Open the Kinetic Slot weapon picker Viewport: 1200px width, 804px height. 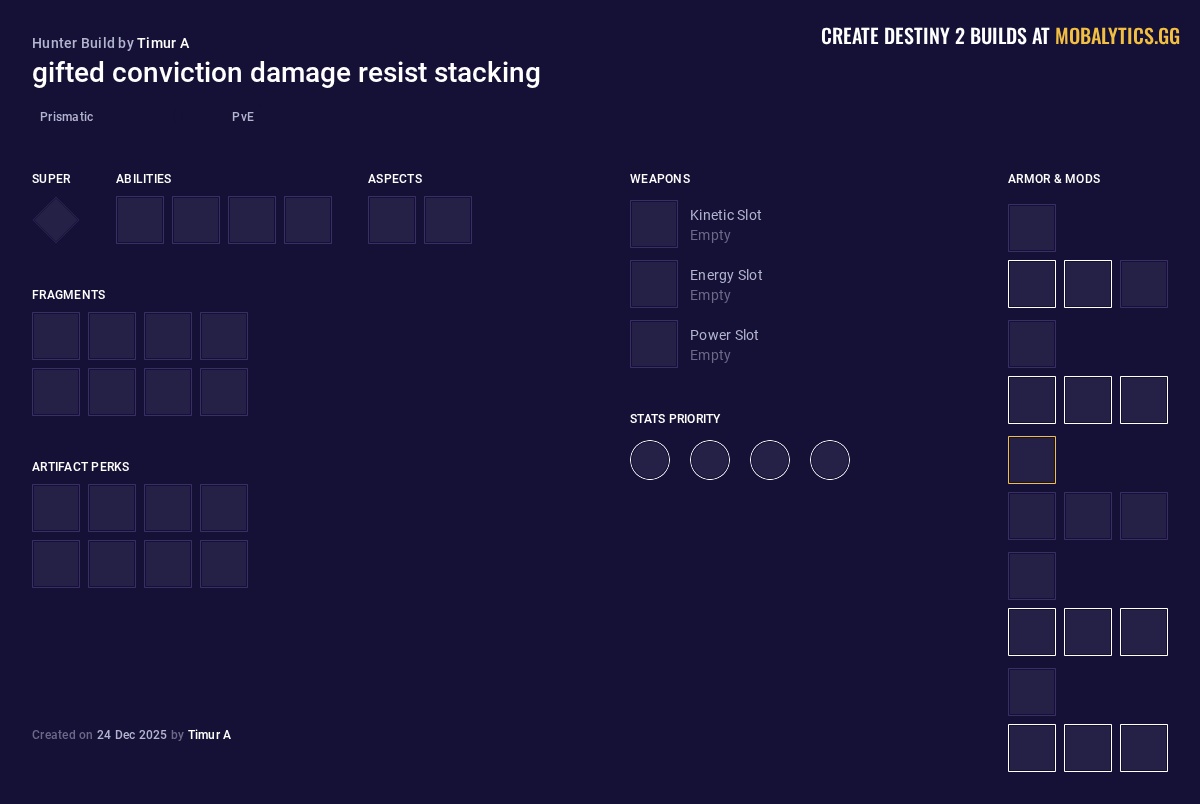pos(654,224)
